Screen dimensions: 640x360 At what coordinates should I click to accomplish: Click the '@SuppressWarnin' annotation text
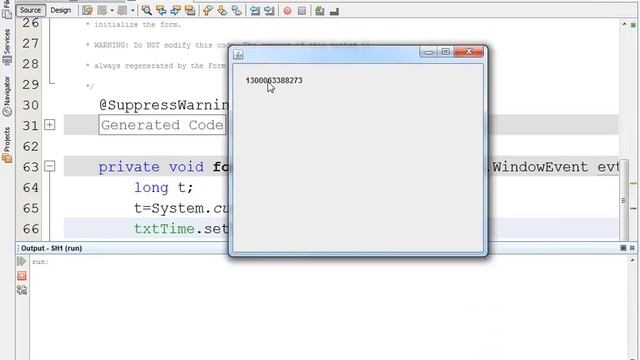tap(164, 105)
